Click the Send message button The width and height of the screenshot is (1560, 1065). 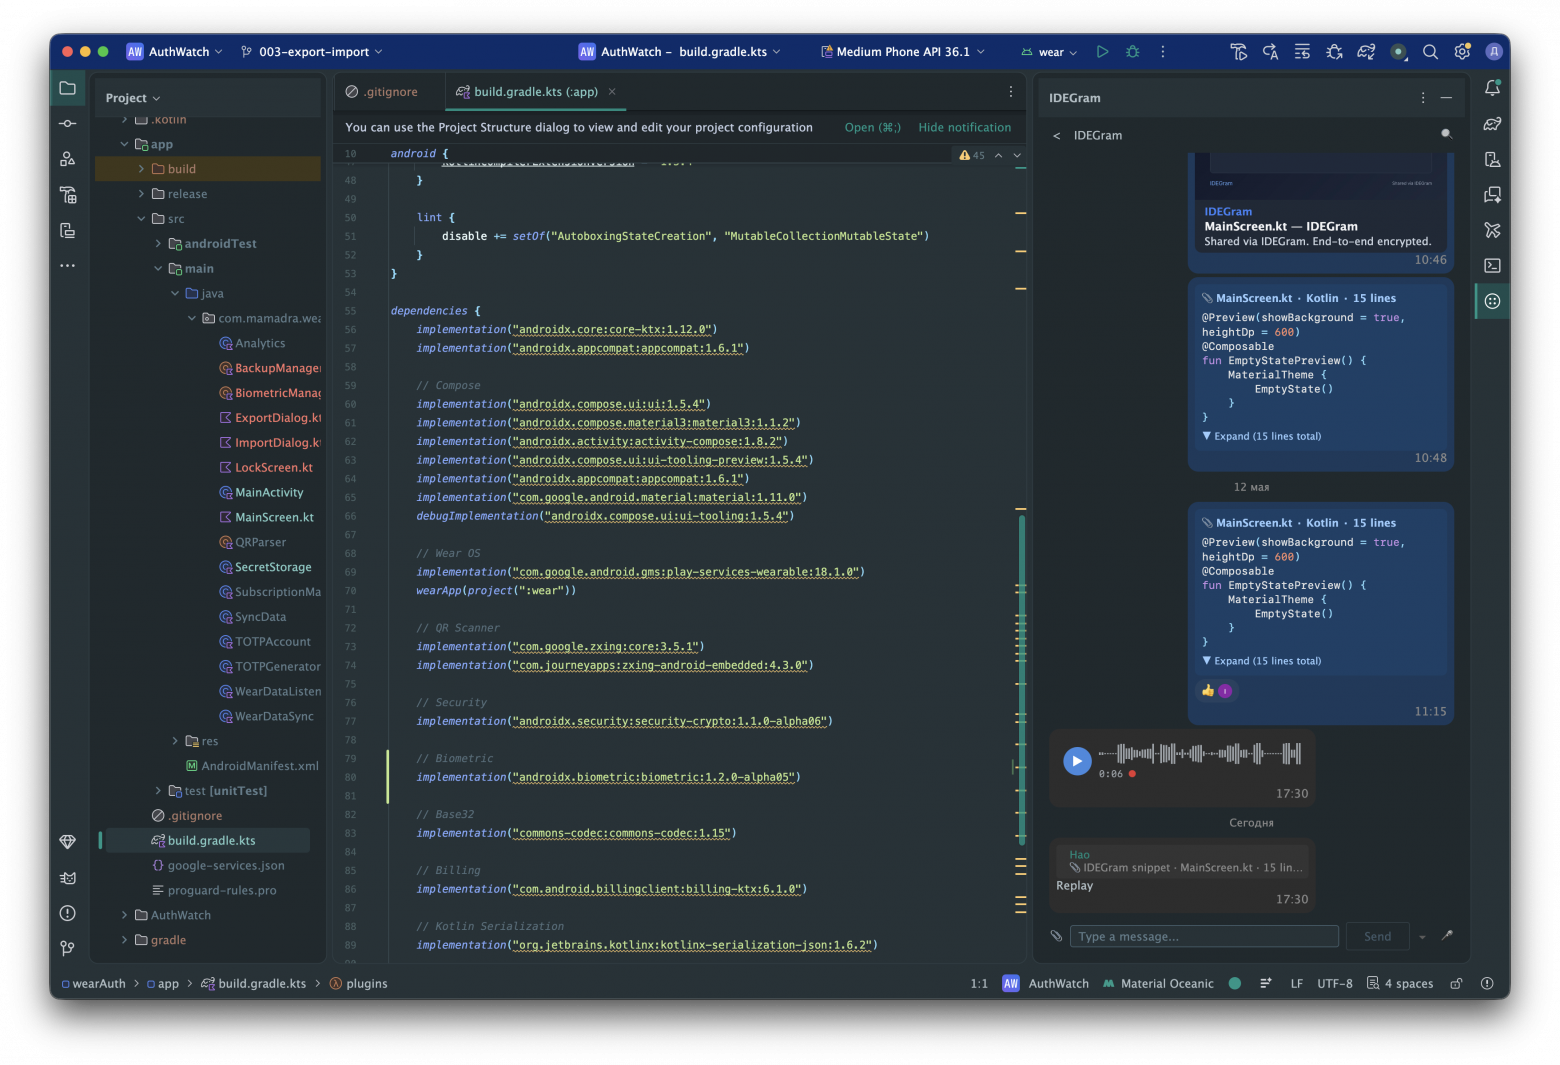click(x=1378, y=937)
